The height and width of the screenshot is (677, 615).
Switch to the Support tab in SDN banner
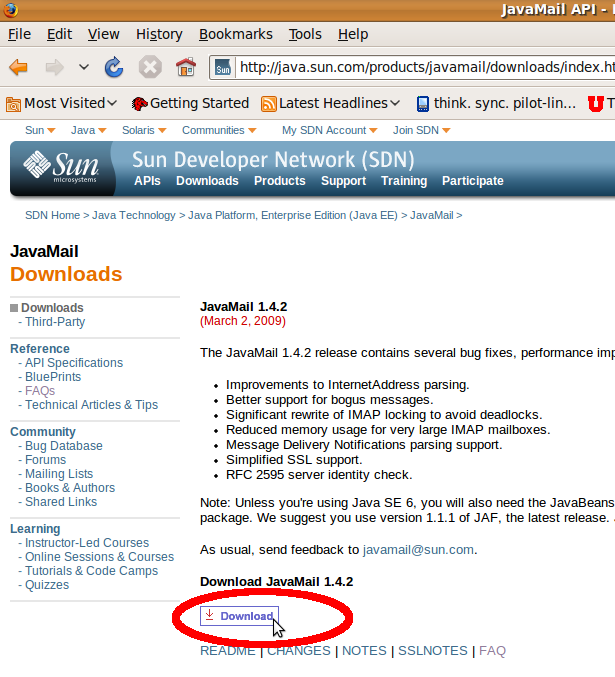point(343,181)
